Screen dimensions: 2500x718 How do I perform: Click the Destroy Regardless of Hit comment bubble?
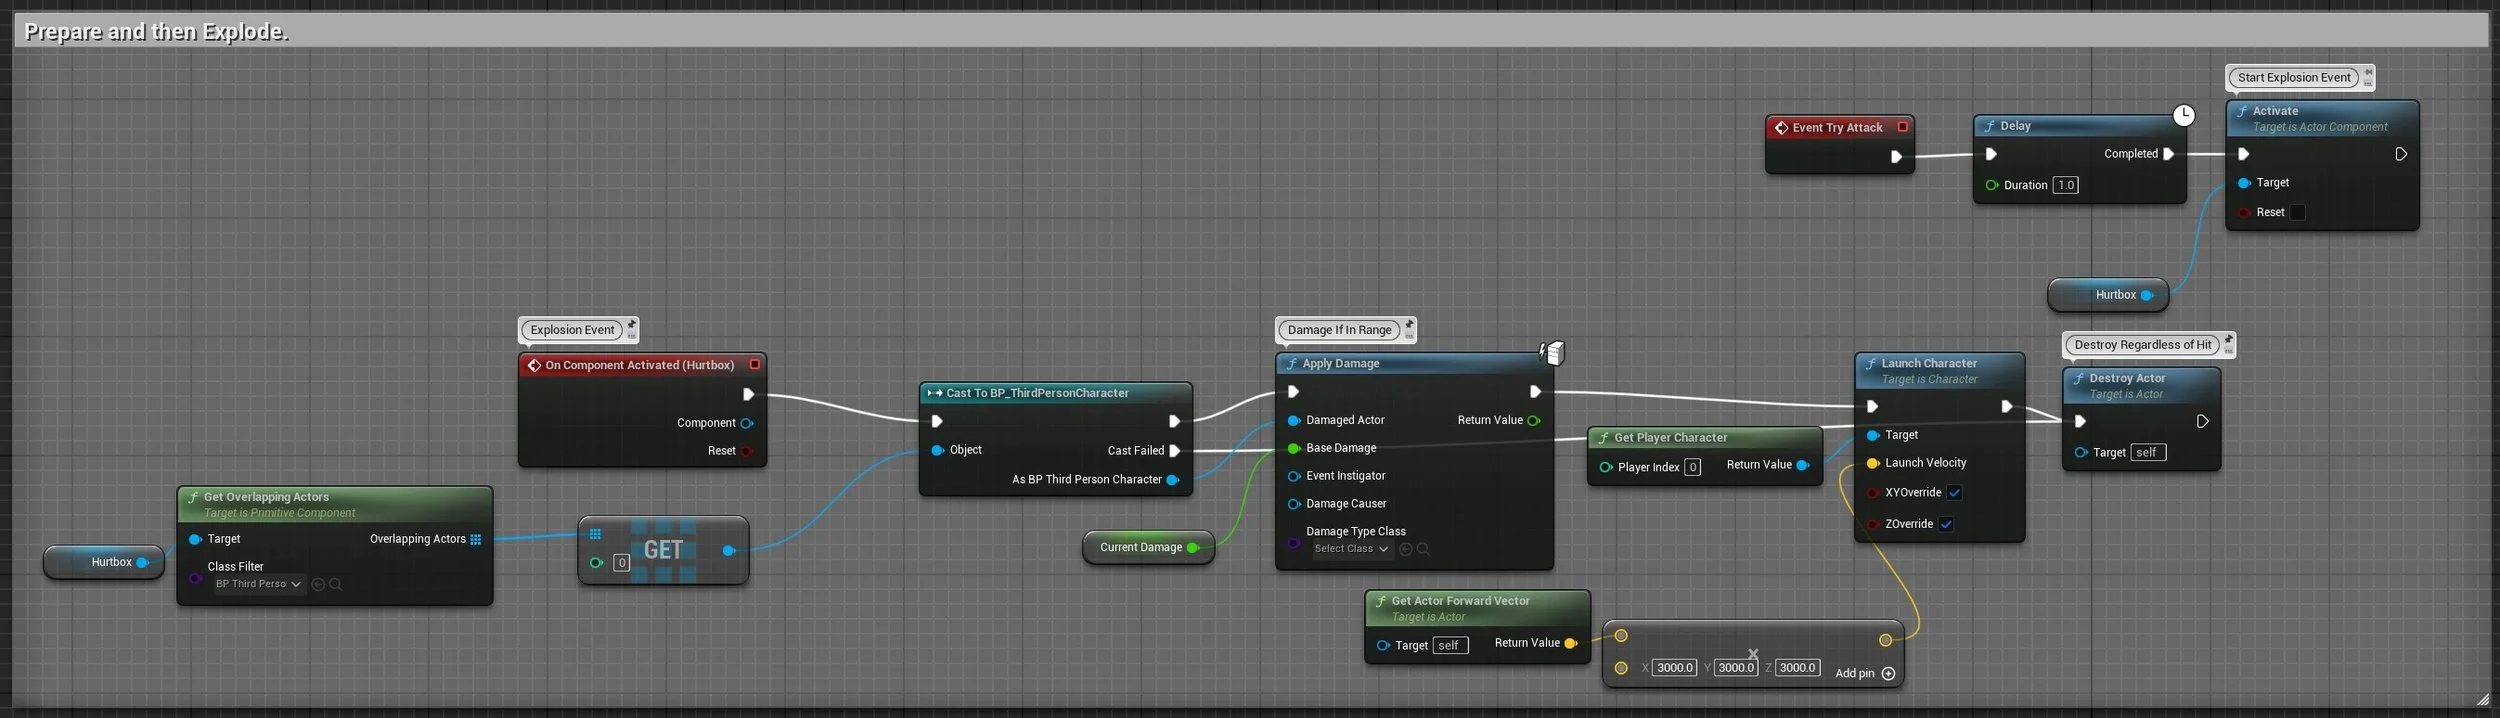(x=2142, y=345)
